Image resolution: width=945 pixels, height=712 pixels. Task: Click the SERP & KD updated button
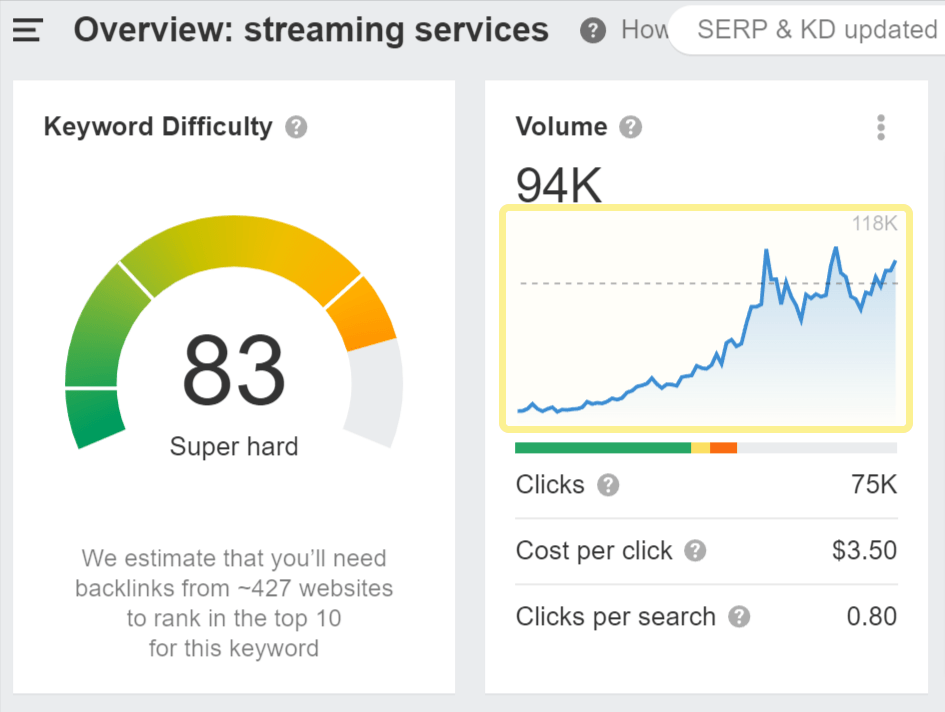pyautogui.click(x=807, y=30)
